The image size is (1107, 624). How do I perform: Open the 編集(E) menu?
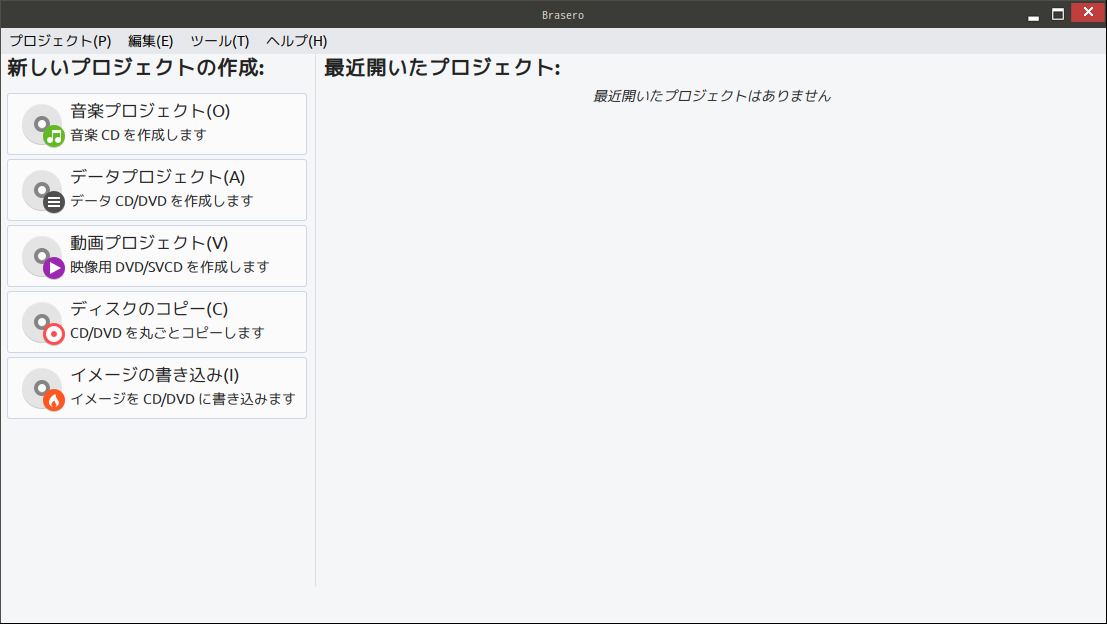tap(150, 41)
